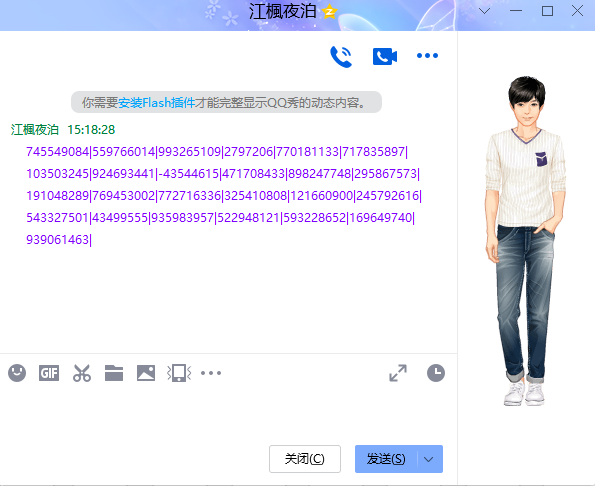Open the 安装Flash插件 link

coord(156,102)
